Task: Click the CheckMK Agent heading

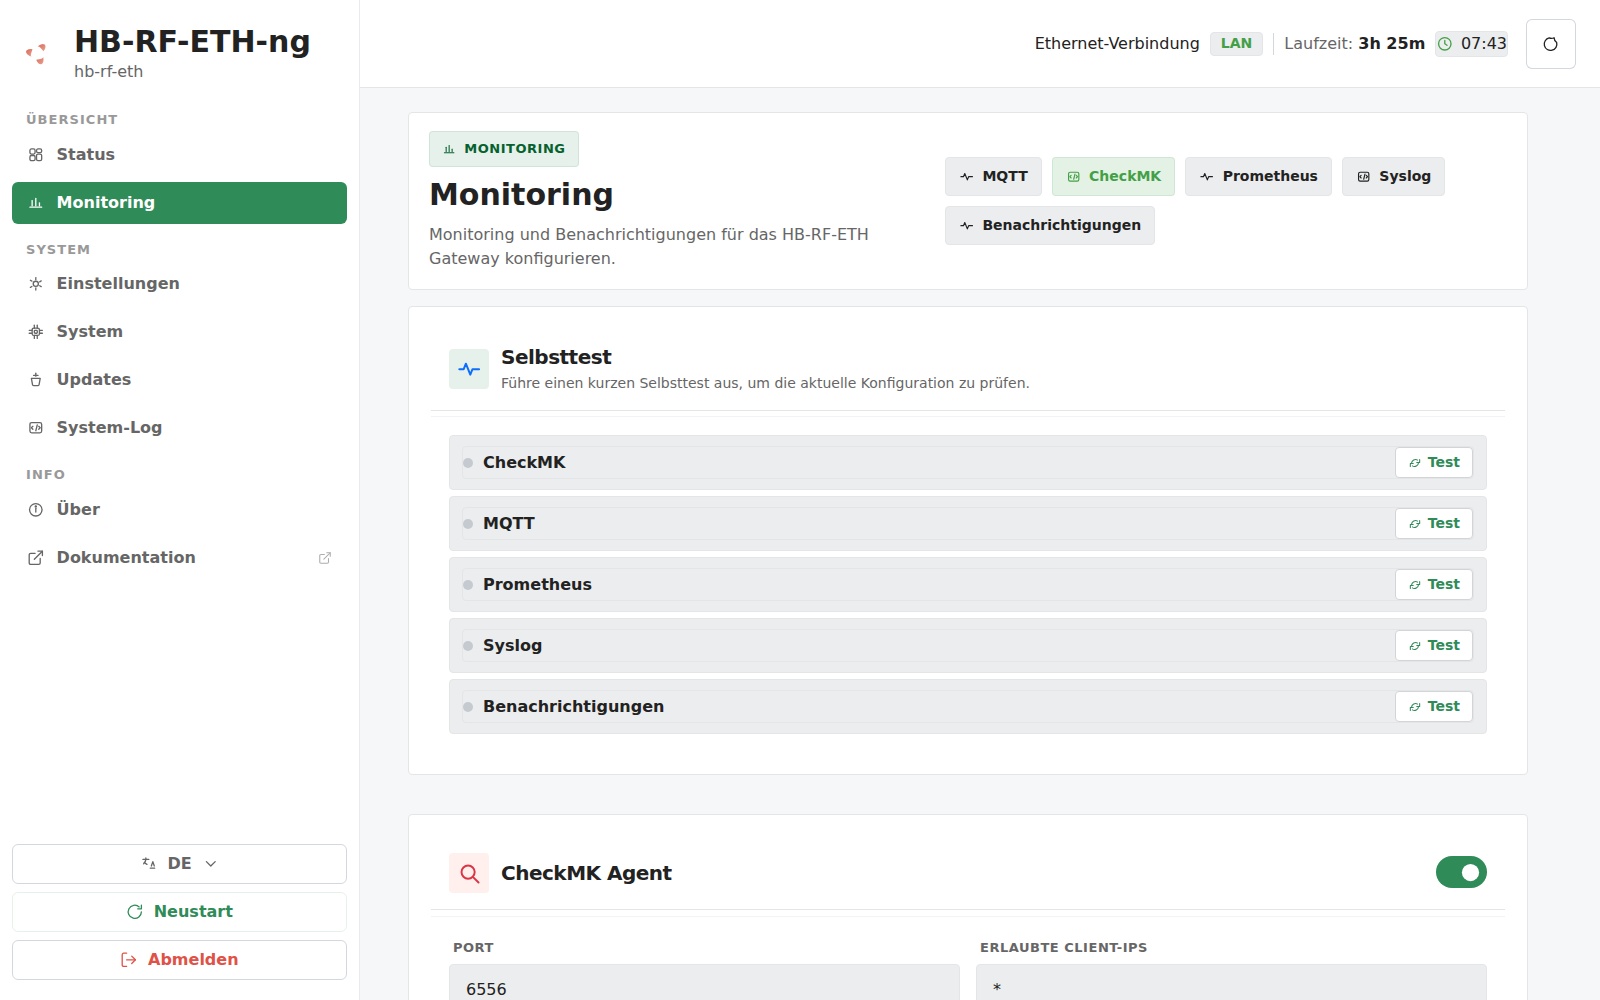Action: 586,873
